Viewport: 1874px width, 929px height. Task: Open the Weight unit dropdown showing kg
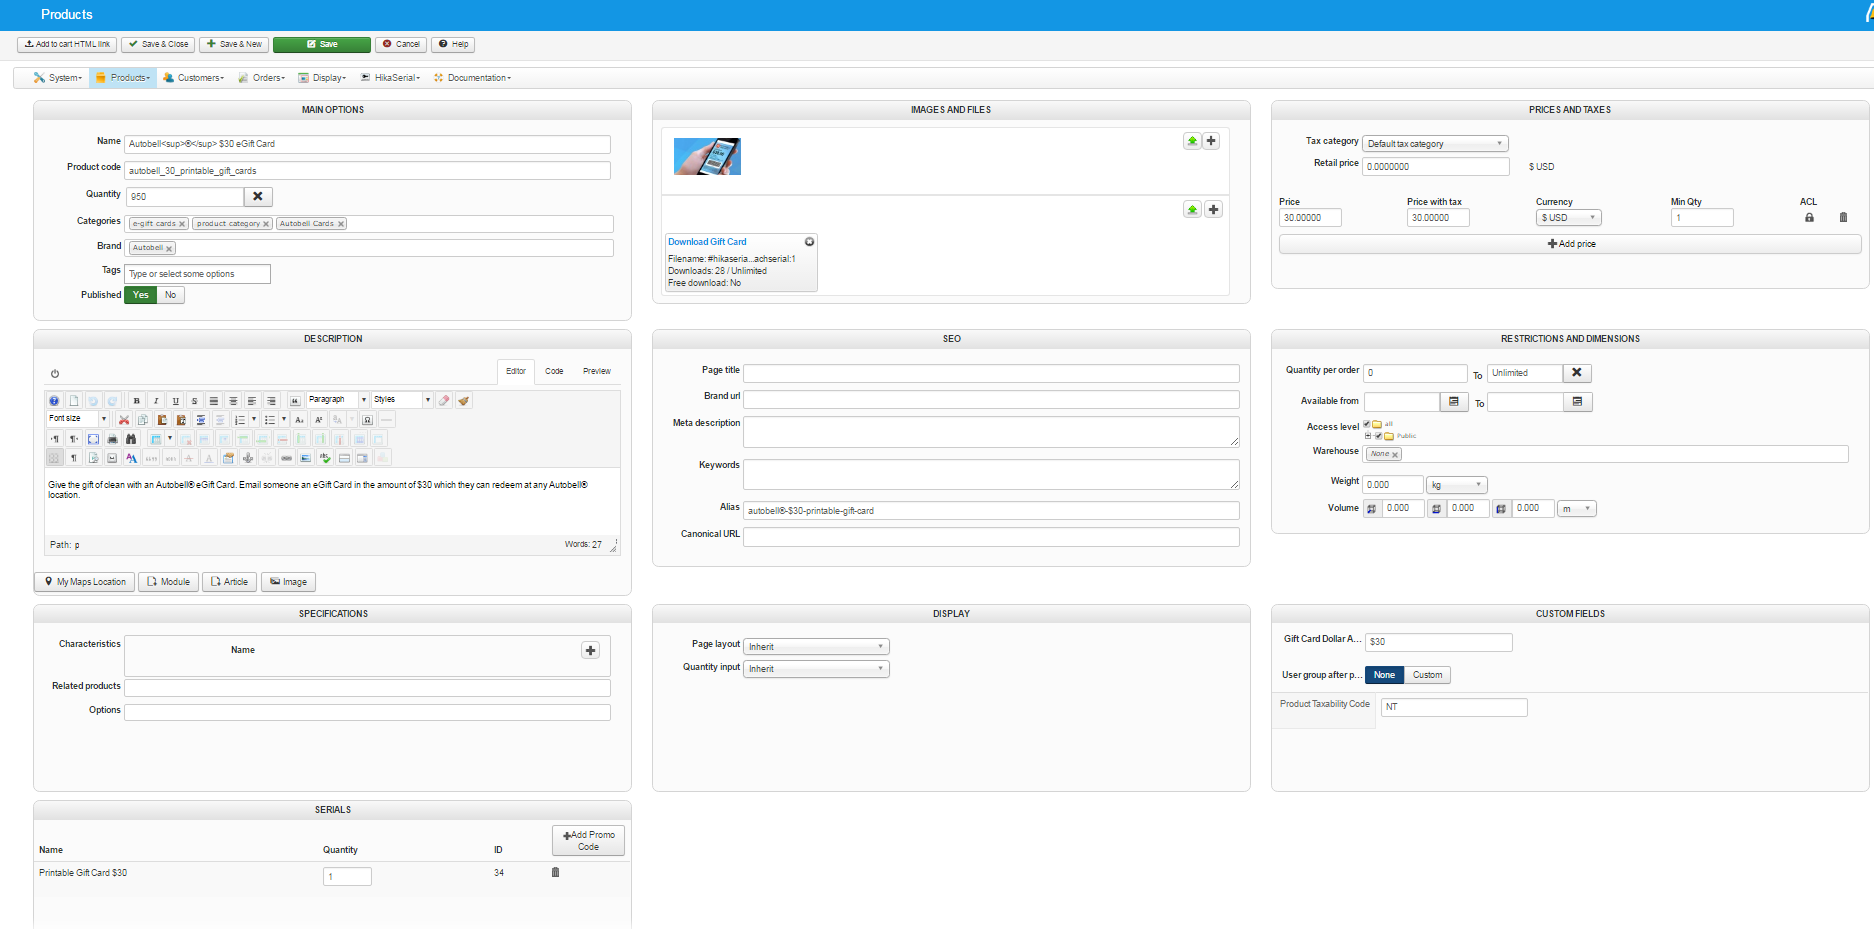pyautogui.click(x=1457, y=485)
